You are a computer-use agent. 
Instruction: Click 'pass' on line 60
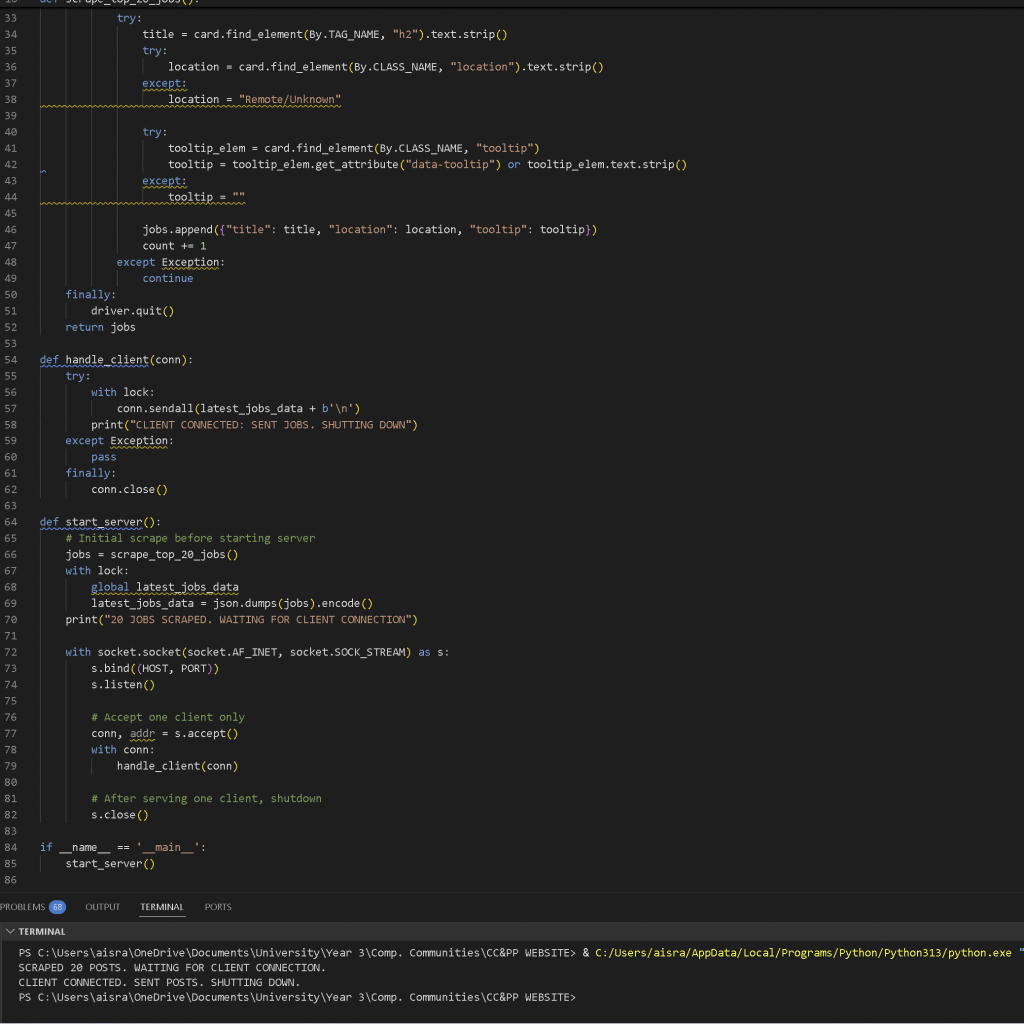pyautogui.click(x=104, y=457)
